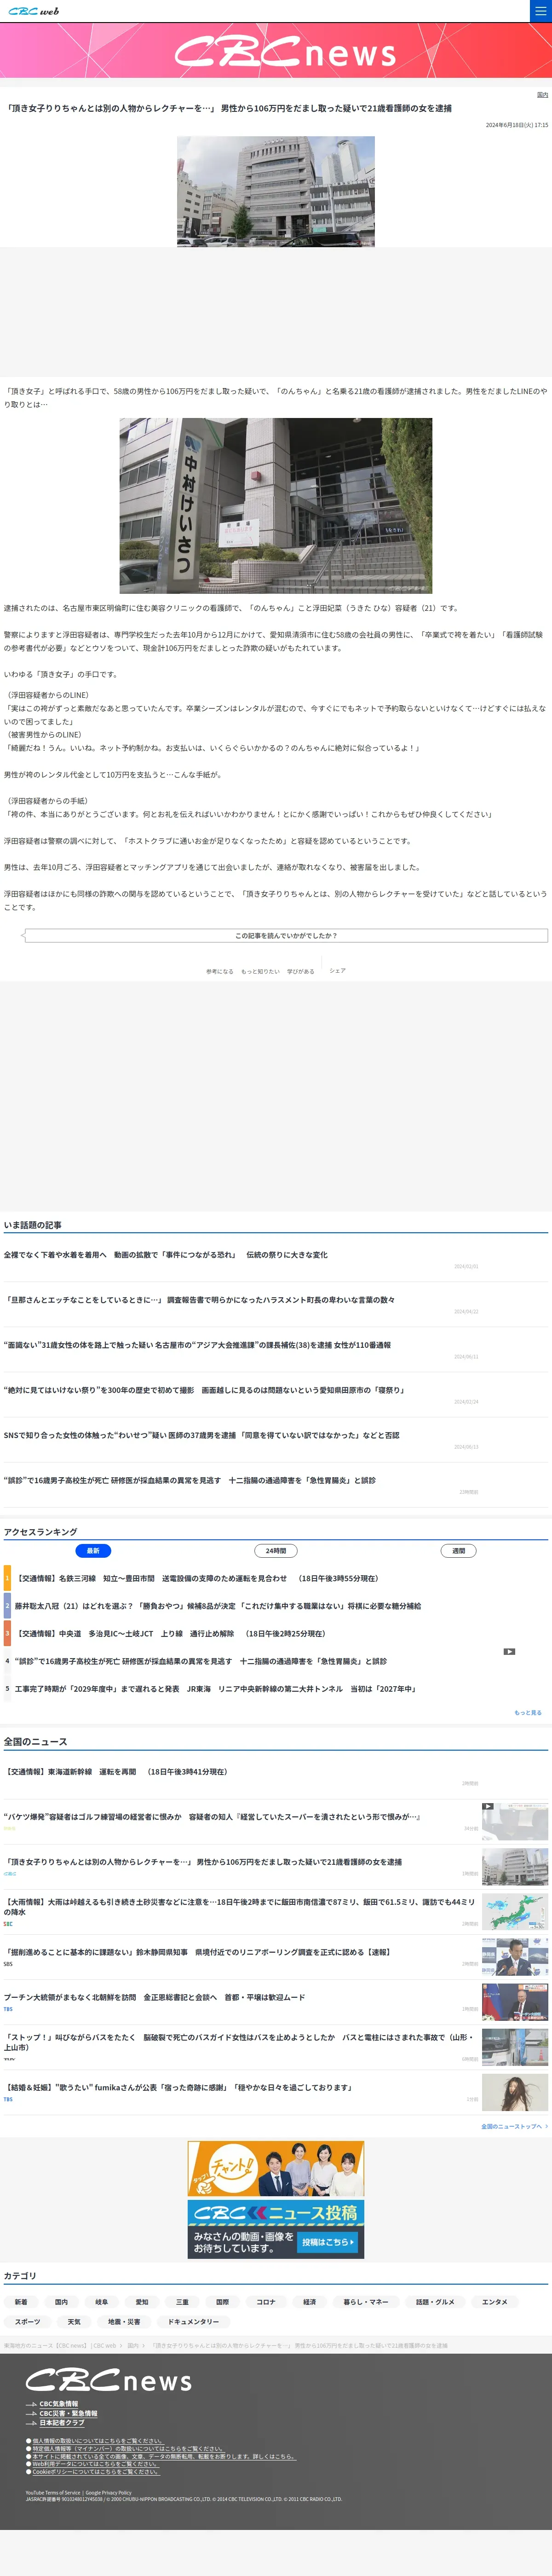Image resolution: width=552 pixels, height=2576 pixels.
Task: Select the 国内 category chip
Action: [x=61, y=2301]
